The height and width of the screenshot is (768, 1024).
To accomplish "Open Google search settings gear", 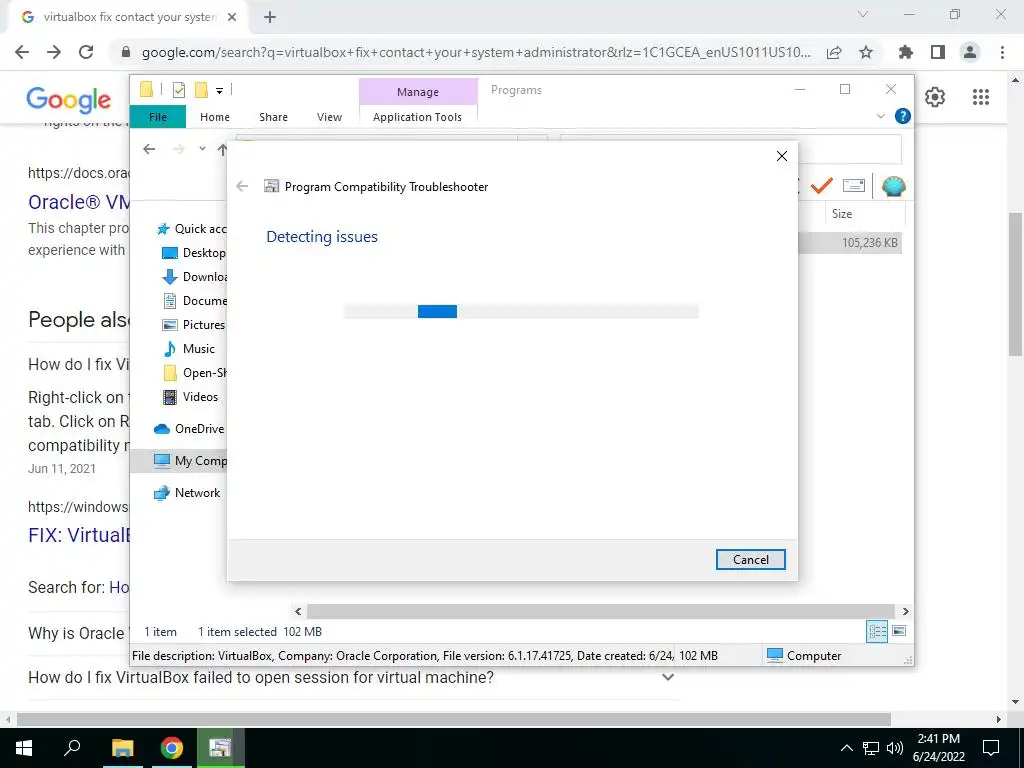I will [935, 97].
